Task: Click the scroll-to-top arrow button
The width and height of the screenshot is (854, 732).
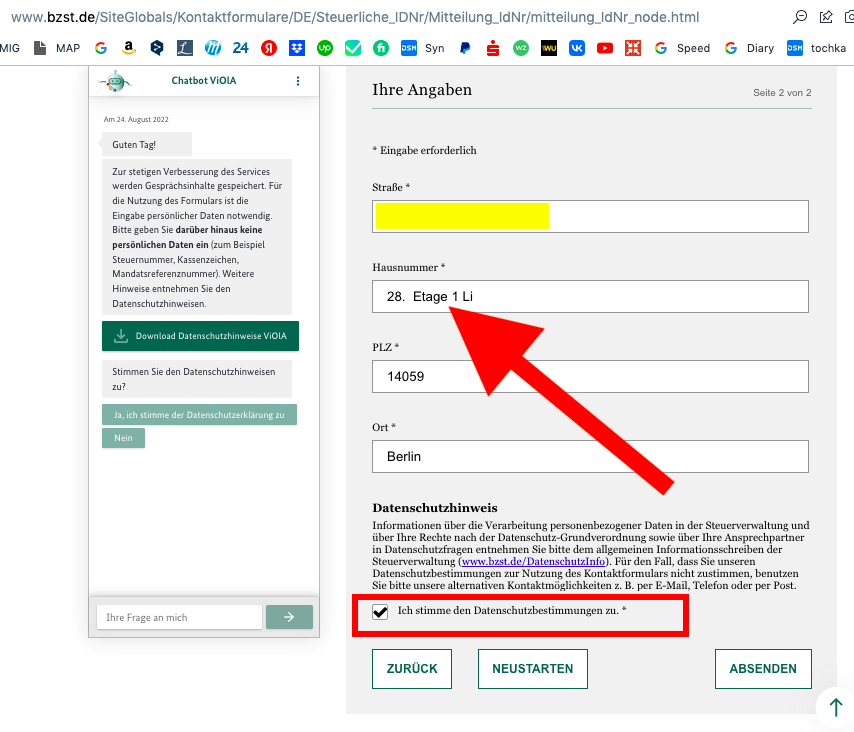Action: pyautogui.click(x=836, y=707)
